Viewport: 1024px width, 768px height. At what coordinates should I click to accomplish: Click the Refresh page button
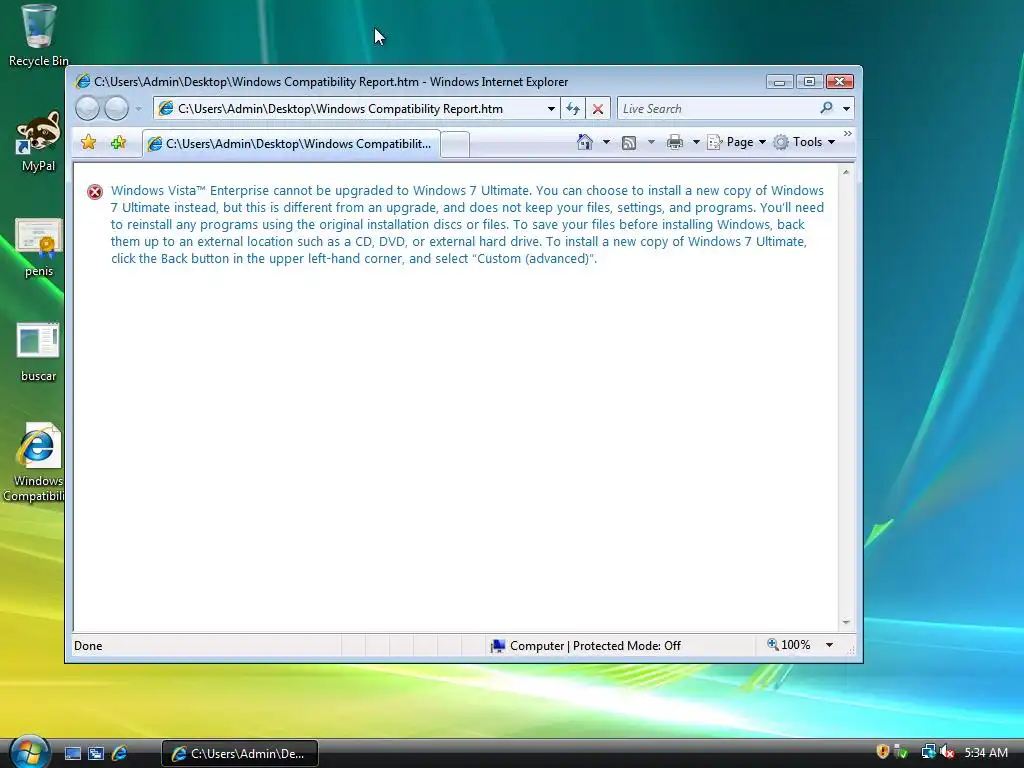coord(573,109)
